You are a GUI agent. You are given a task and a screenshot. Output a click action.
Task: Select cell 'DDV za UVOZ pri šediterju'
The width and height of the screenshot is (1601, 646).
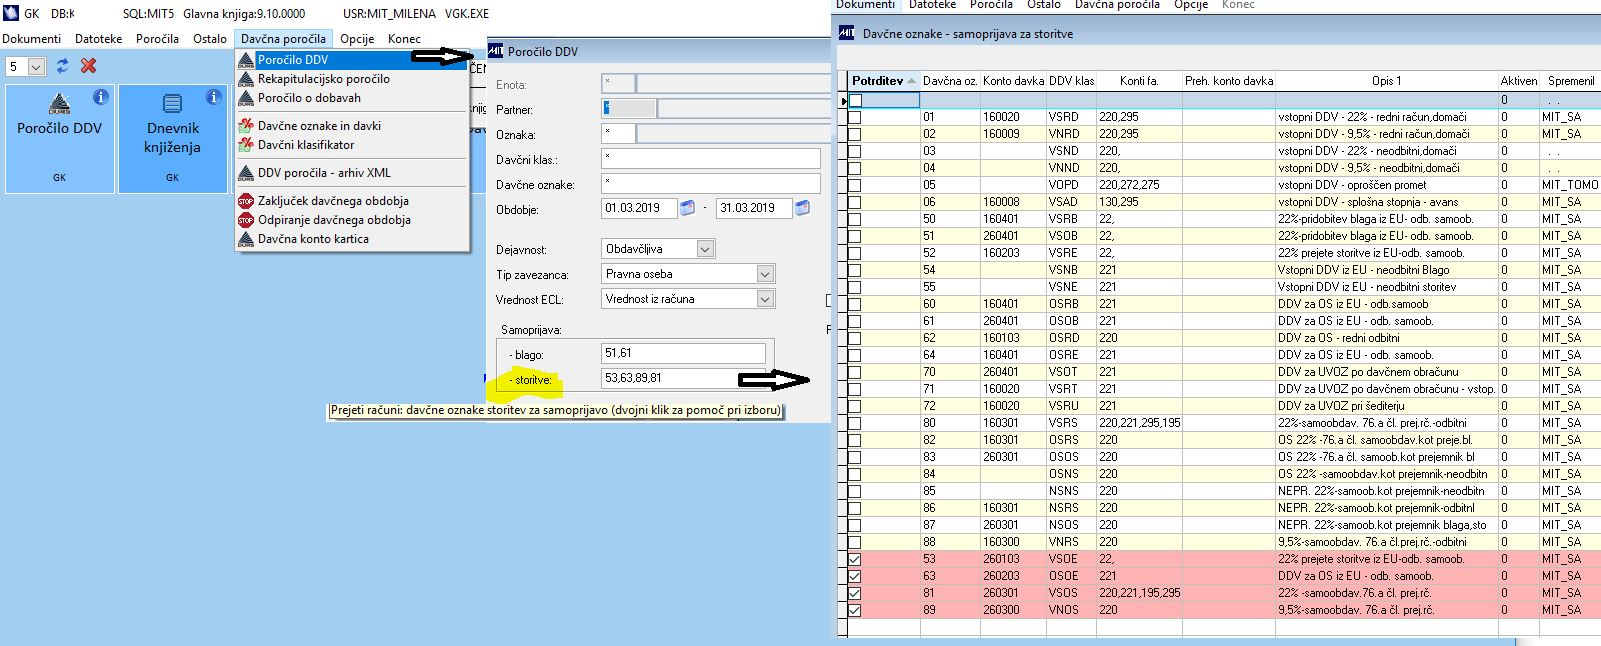click(x=1386, y=406)
